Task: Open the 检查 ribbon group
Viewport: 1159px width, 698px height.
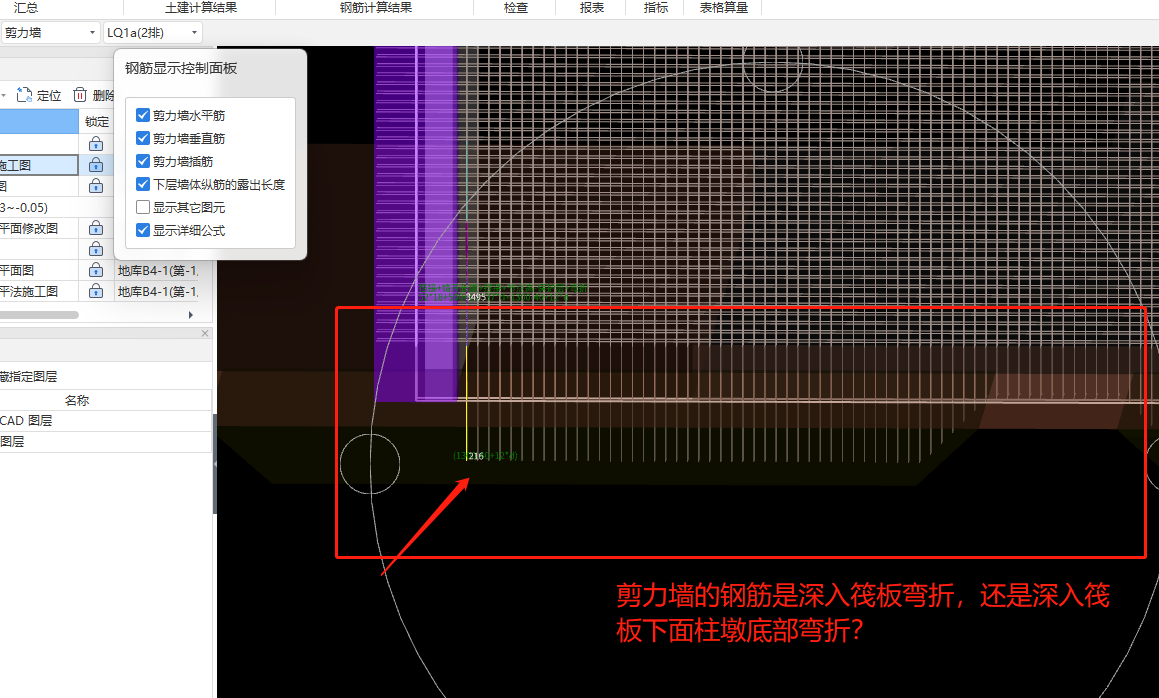Action: [516, 7]
